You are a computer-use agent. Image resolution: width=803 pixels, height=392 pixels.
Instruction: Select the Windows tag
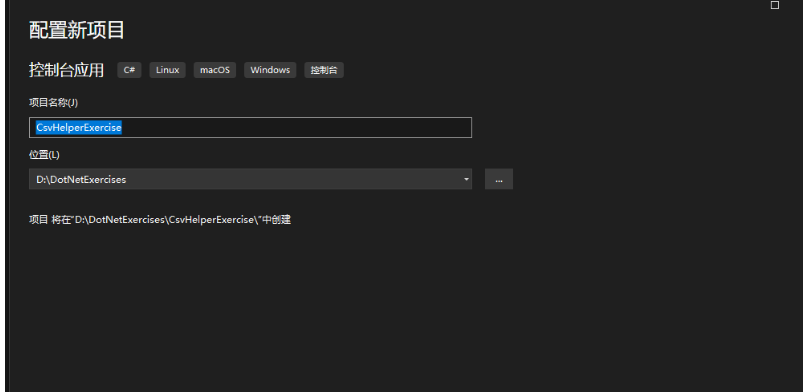270,70
